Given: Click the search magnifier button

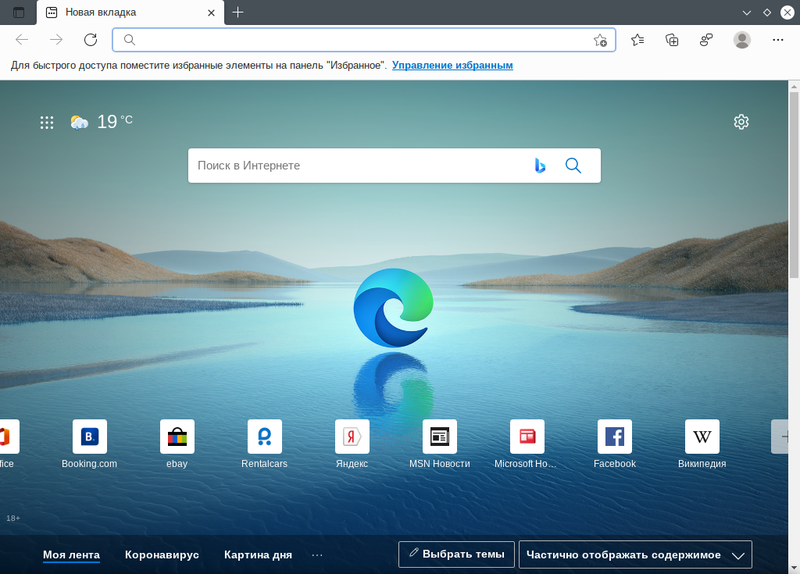Looking at the screenshot, I should [x=573, y=165].
